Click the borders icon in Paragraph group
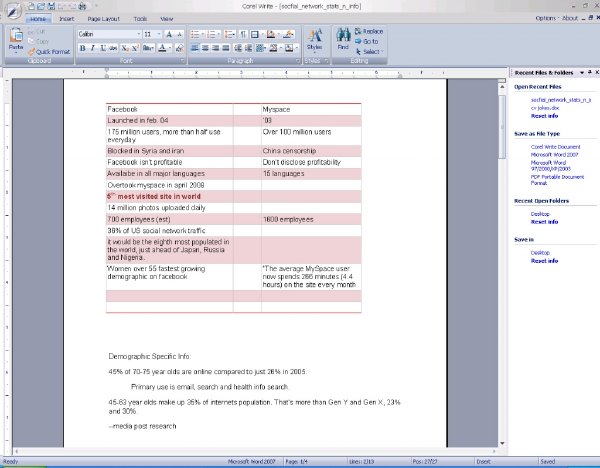Image resolution: width=600 pixels, height=468 pixels. click(x=256, y=34)
